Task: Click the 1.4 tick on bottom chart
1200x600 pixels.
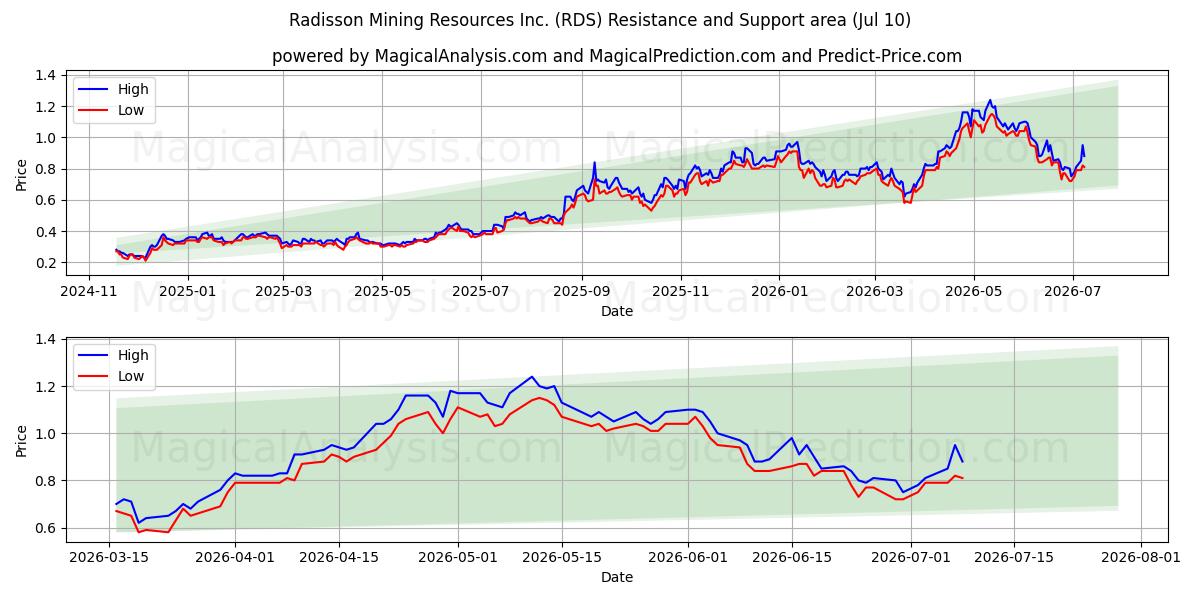Action: 44,340
